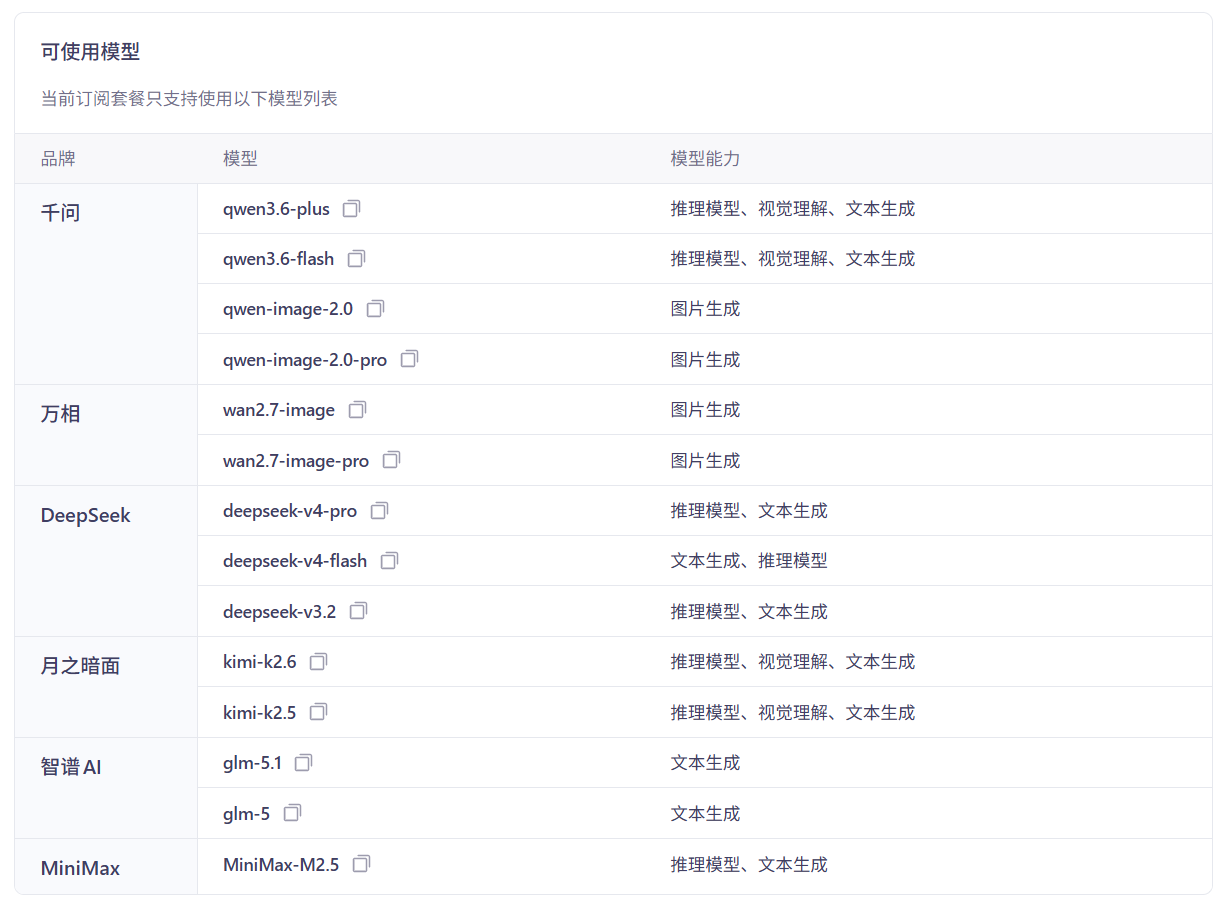Copy the deepseek-v4-flash model name
This screenshot has height=903, width=1224.
pos(389,561)
